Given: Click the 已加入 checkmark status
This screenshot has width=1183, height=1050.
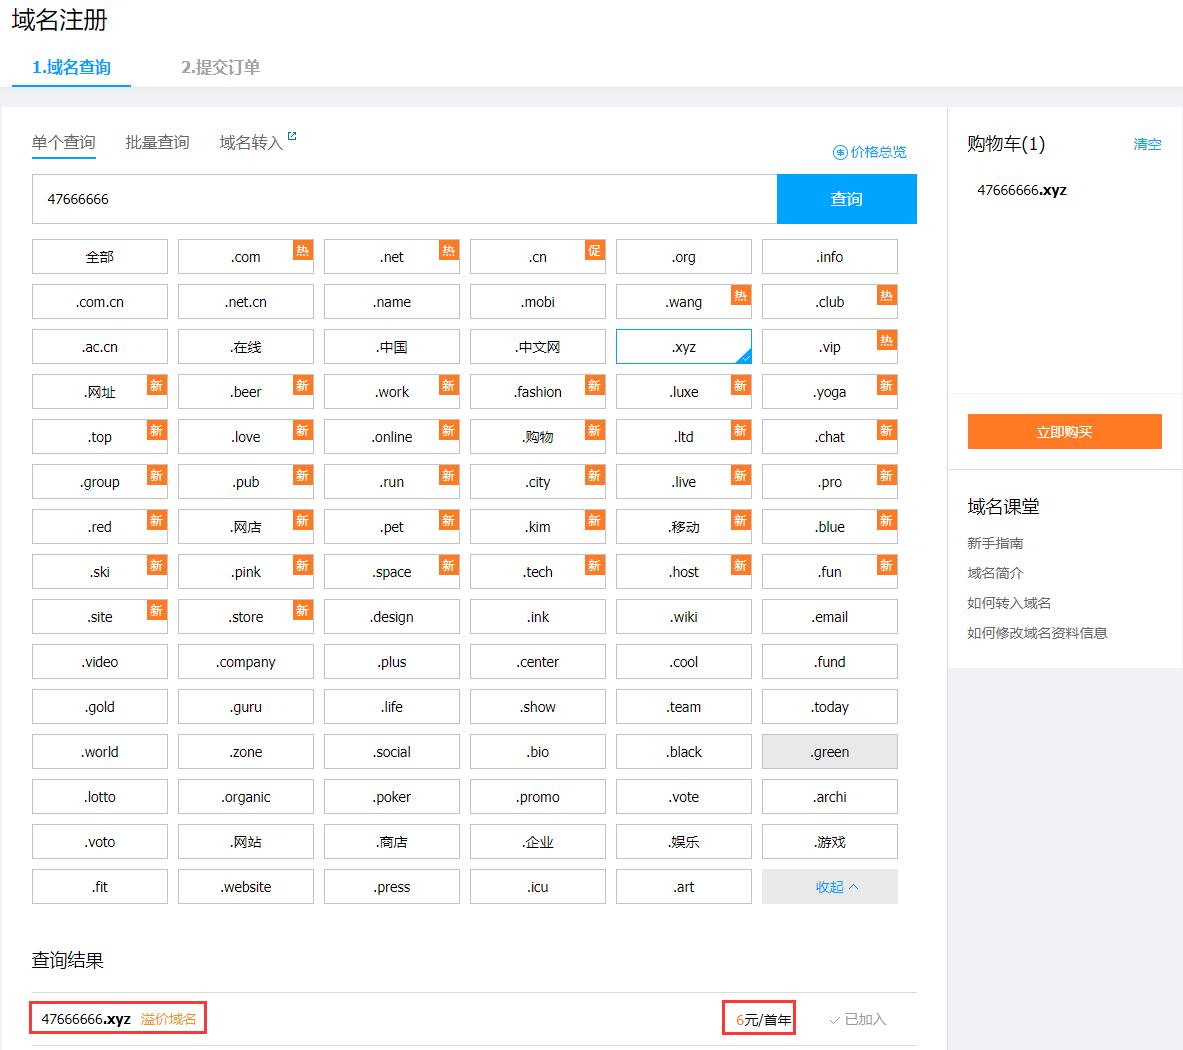Looking at the screenshot, I should tap(857, 1019).
